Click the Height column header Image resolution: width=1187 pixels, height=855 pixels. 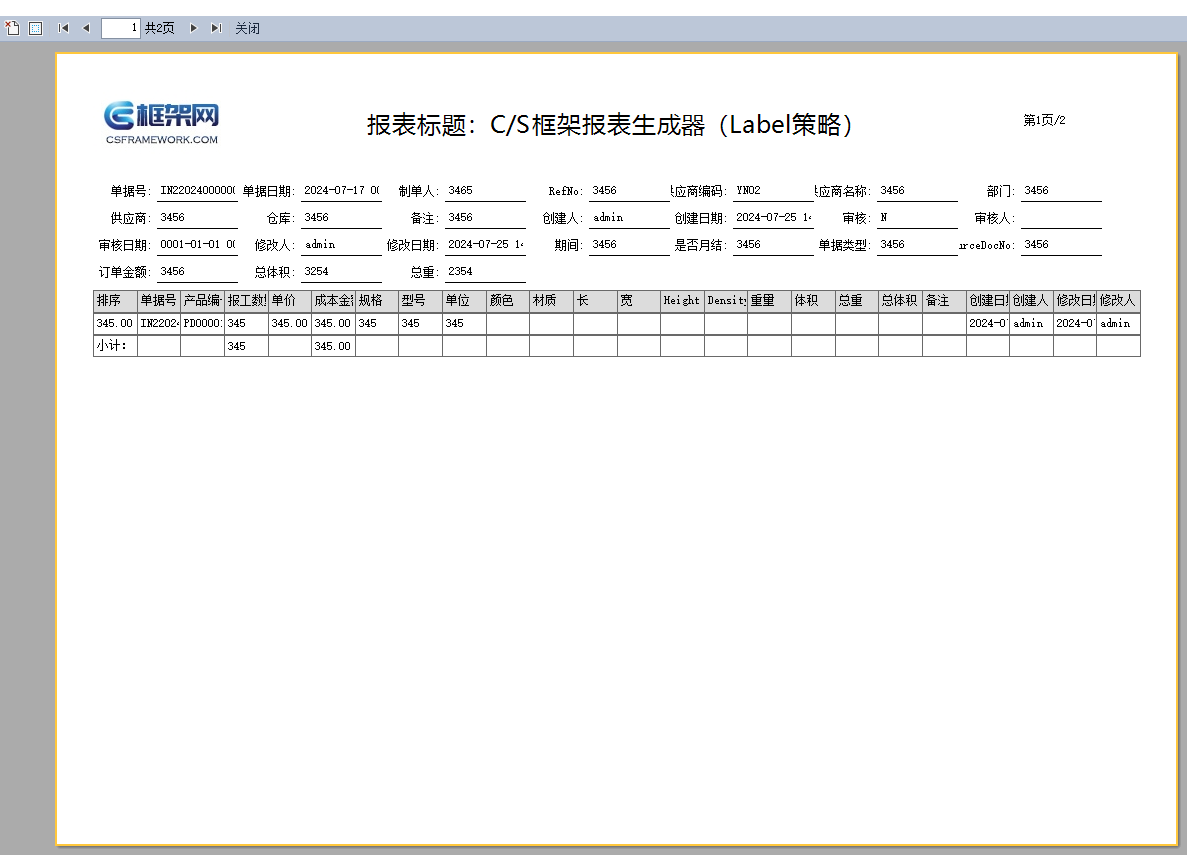(x=682, y=301)
